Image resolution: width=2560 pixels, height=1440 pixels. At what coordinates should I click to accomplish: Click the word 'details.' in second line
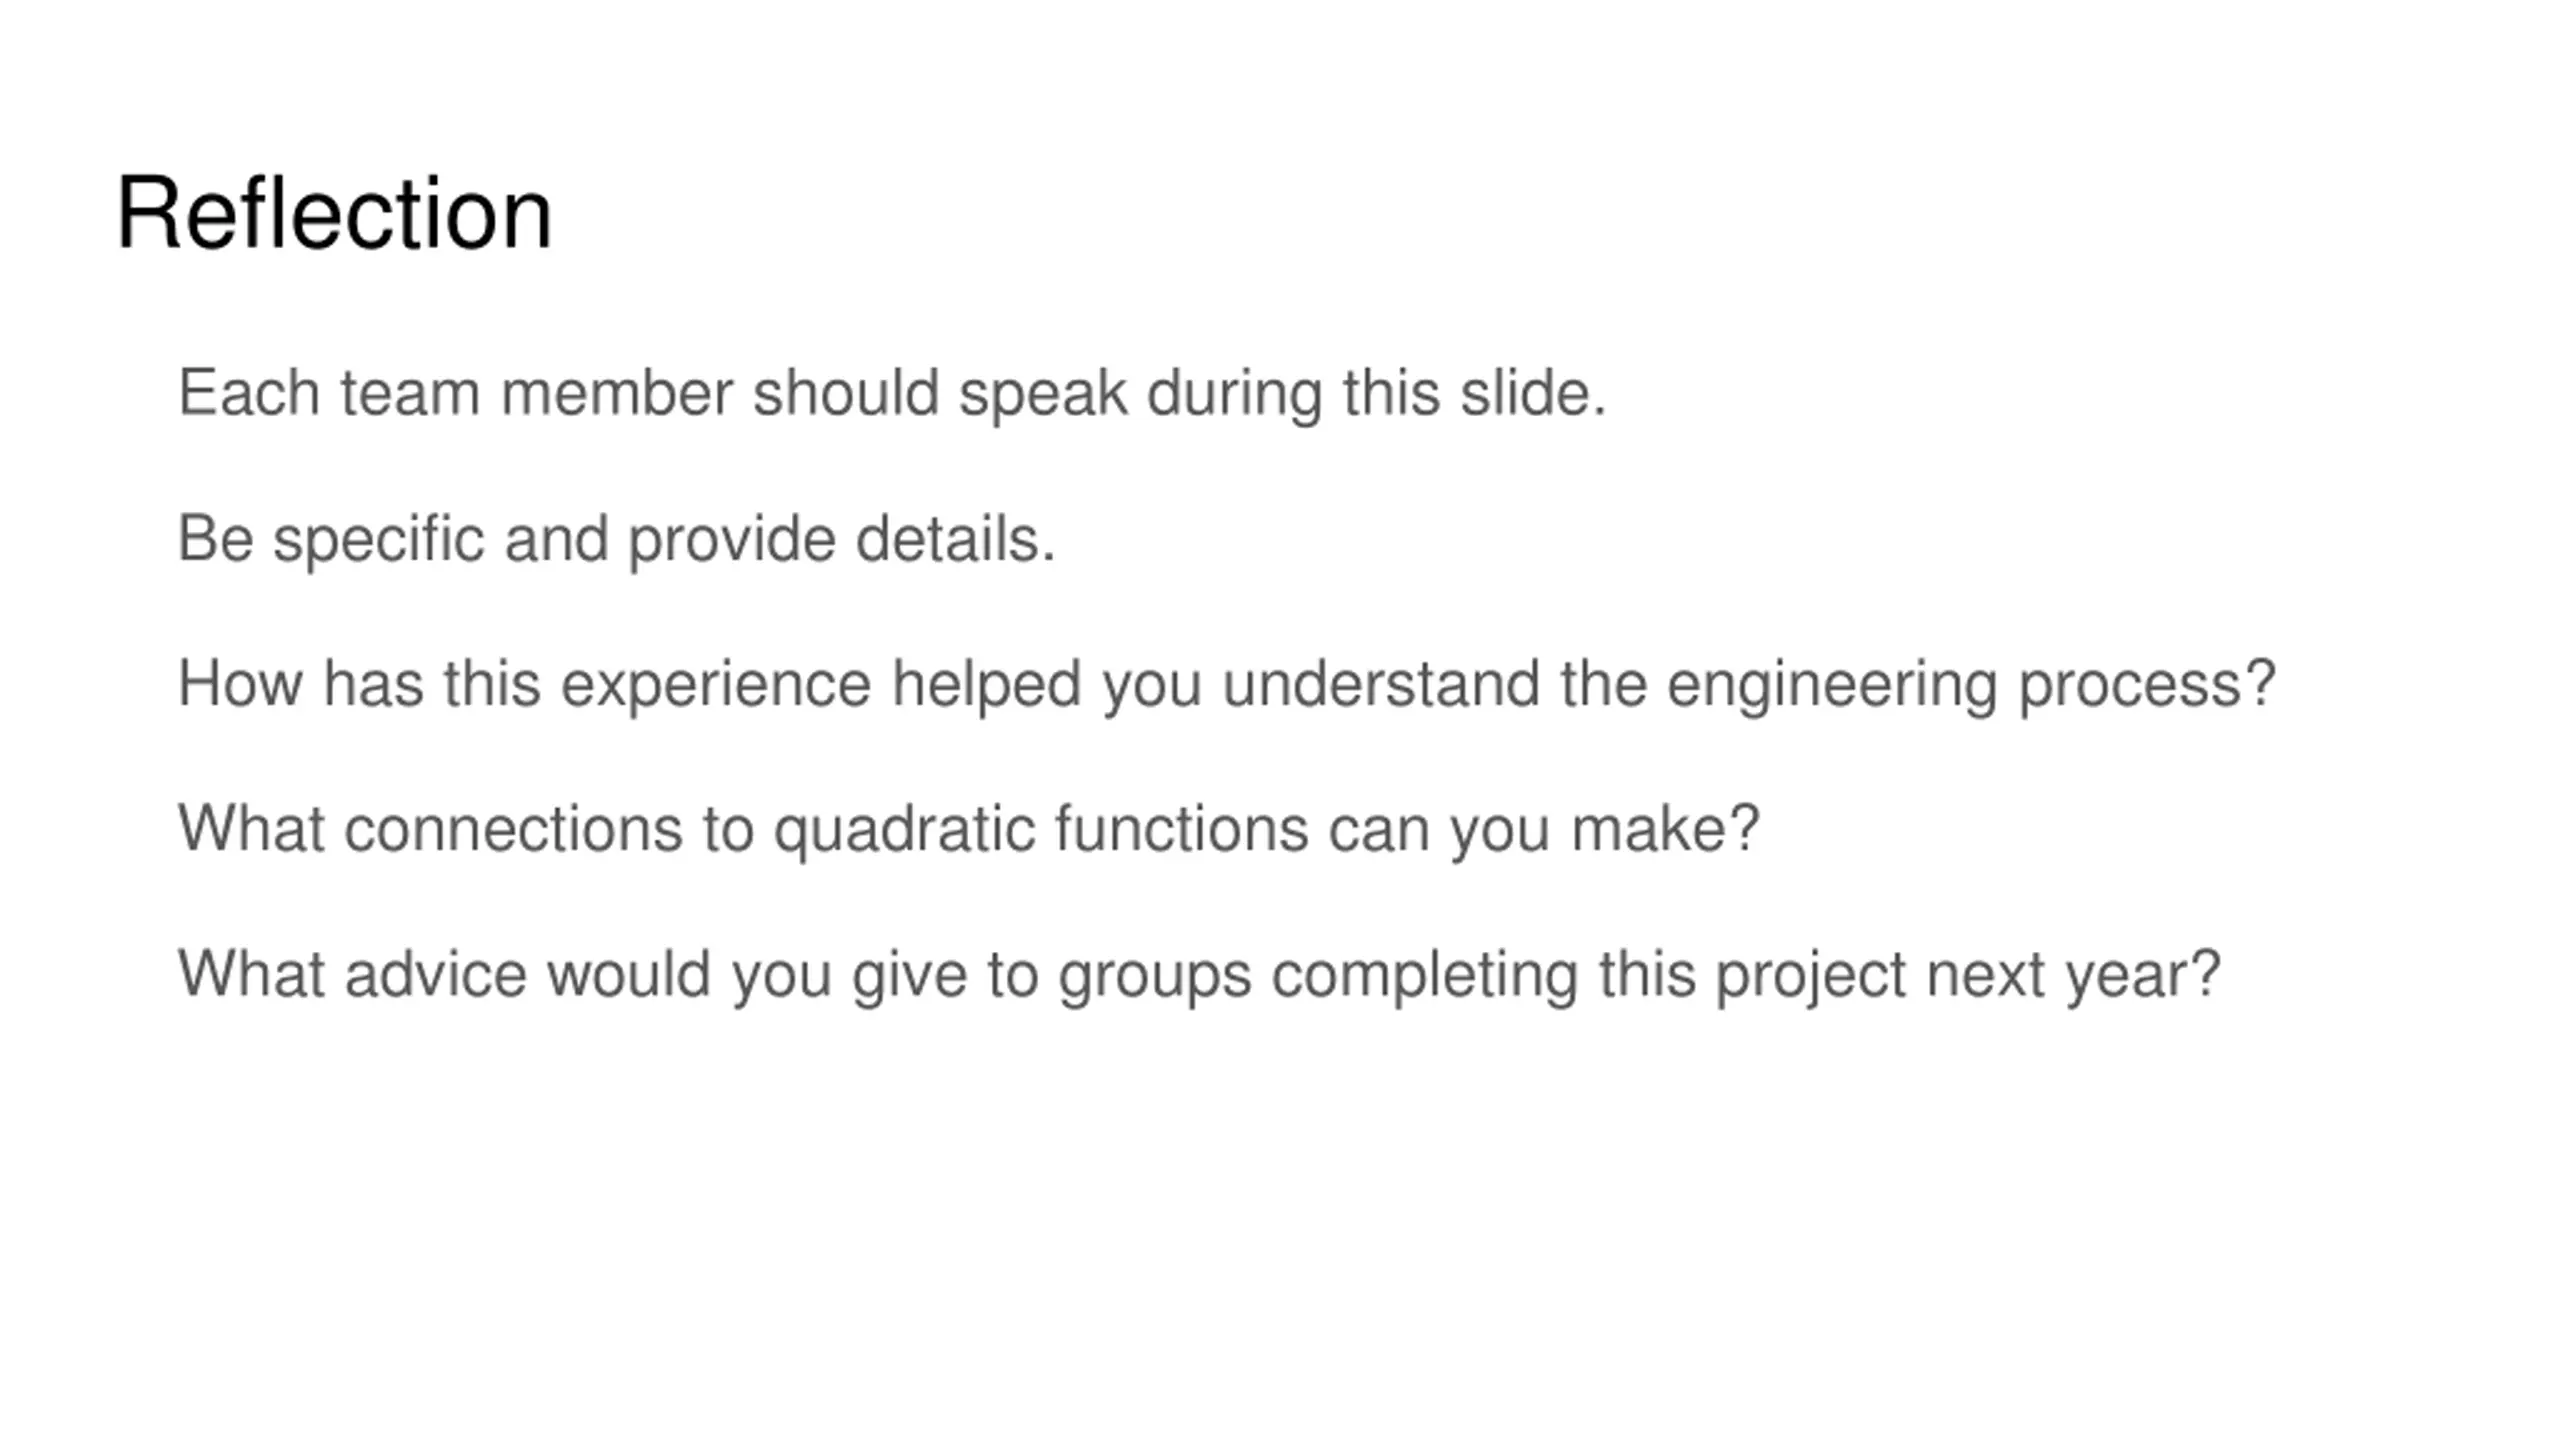tap(955, 539)
